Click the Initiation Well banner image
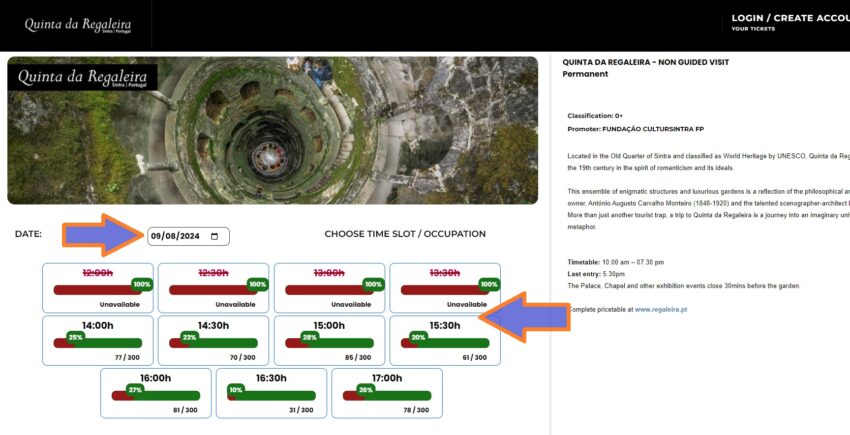This screenshot has width=850, height=435. click(273, 131)
